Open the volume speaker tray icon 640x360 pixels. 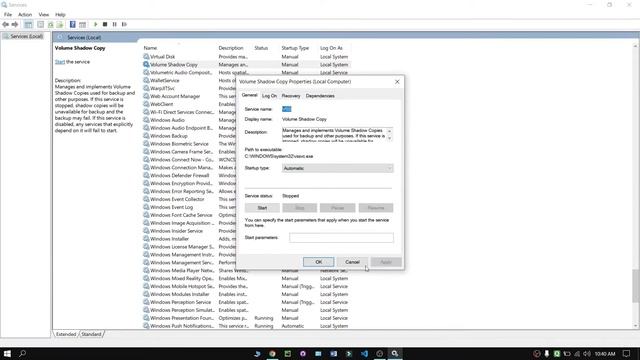(x=587, y=353)
